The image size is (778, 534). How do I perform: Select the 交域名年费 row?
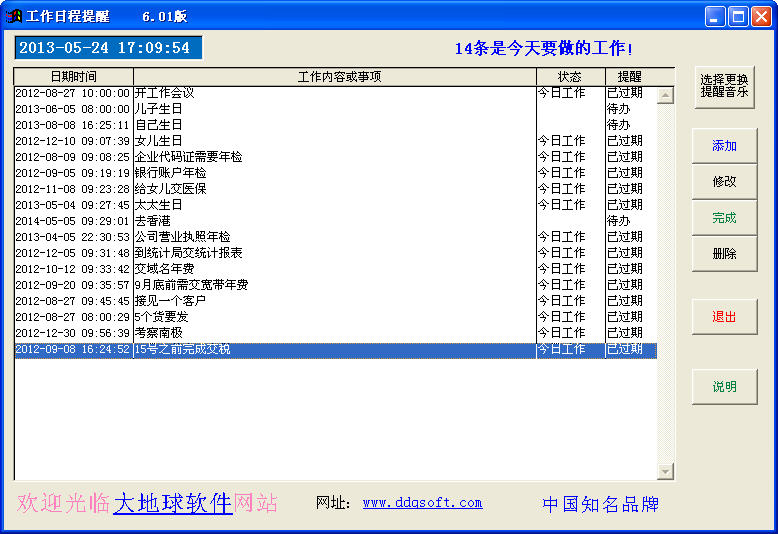(335, 268)
